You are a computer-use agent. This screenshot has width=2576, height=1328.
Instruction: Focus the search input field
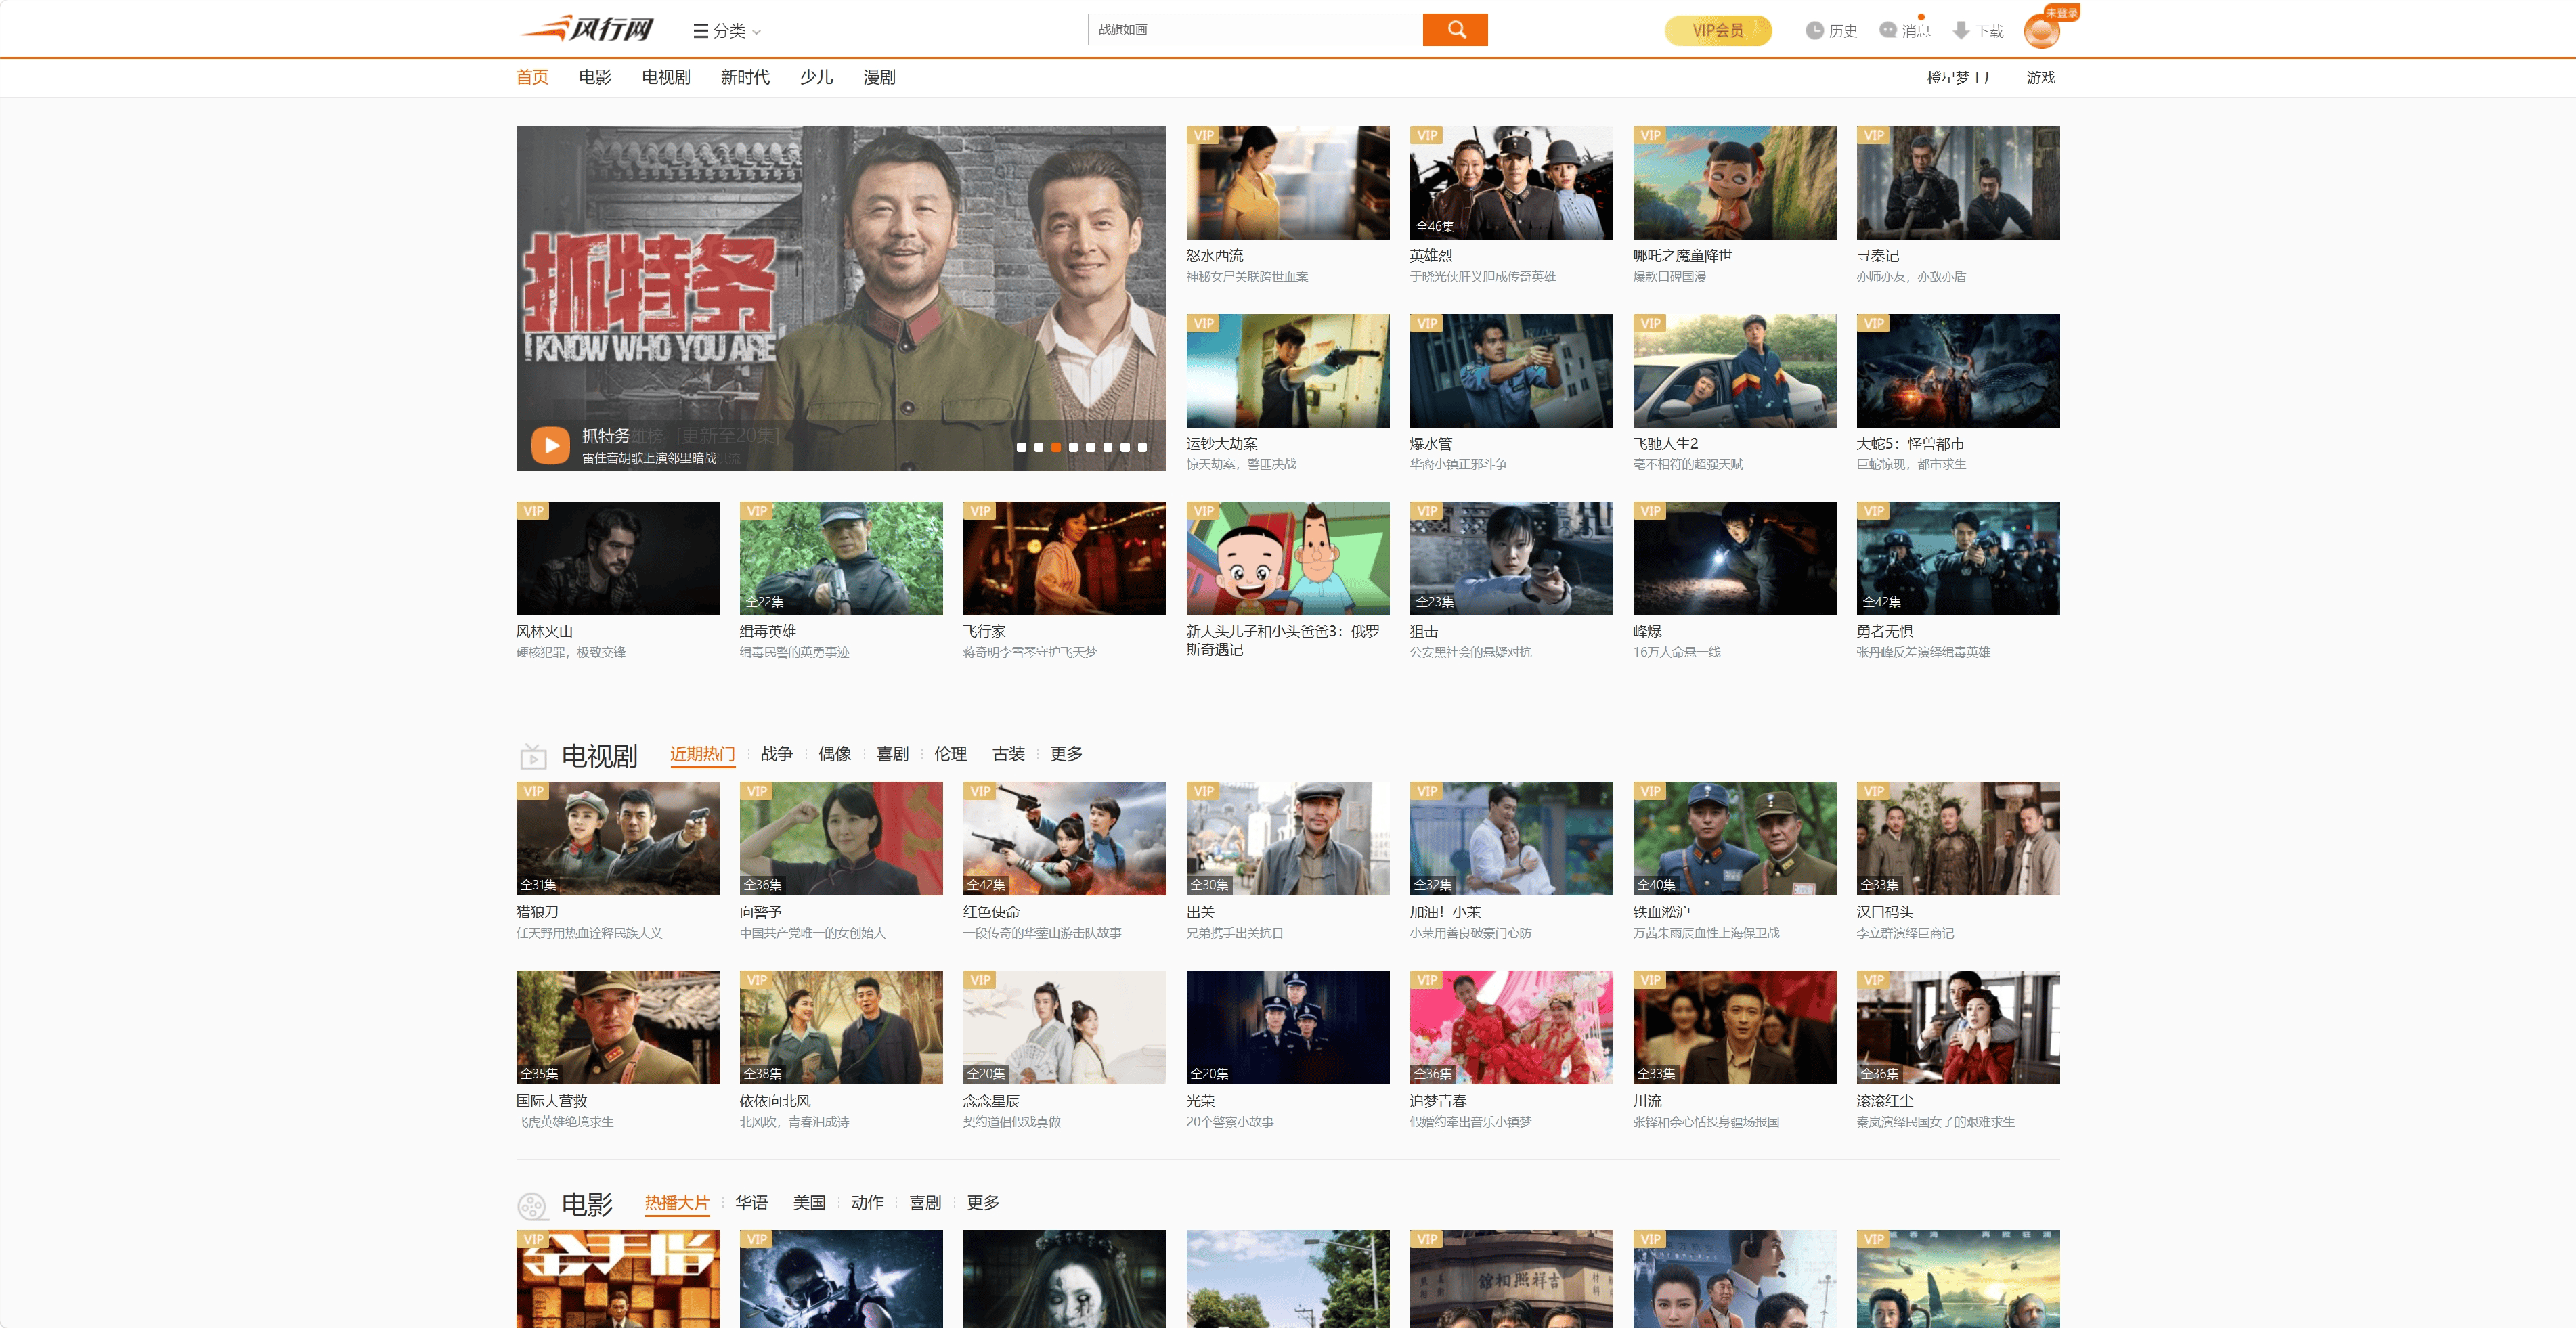(1255, 30)
